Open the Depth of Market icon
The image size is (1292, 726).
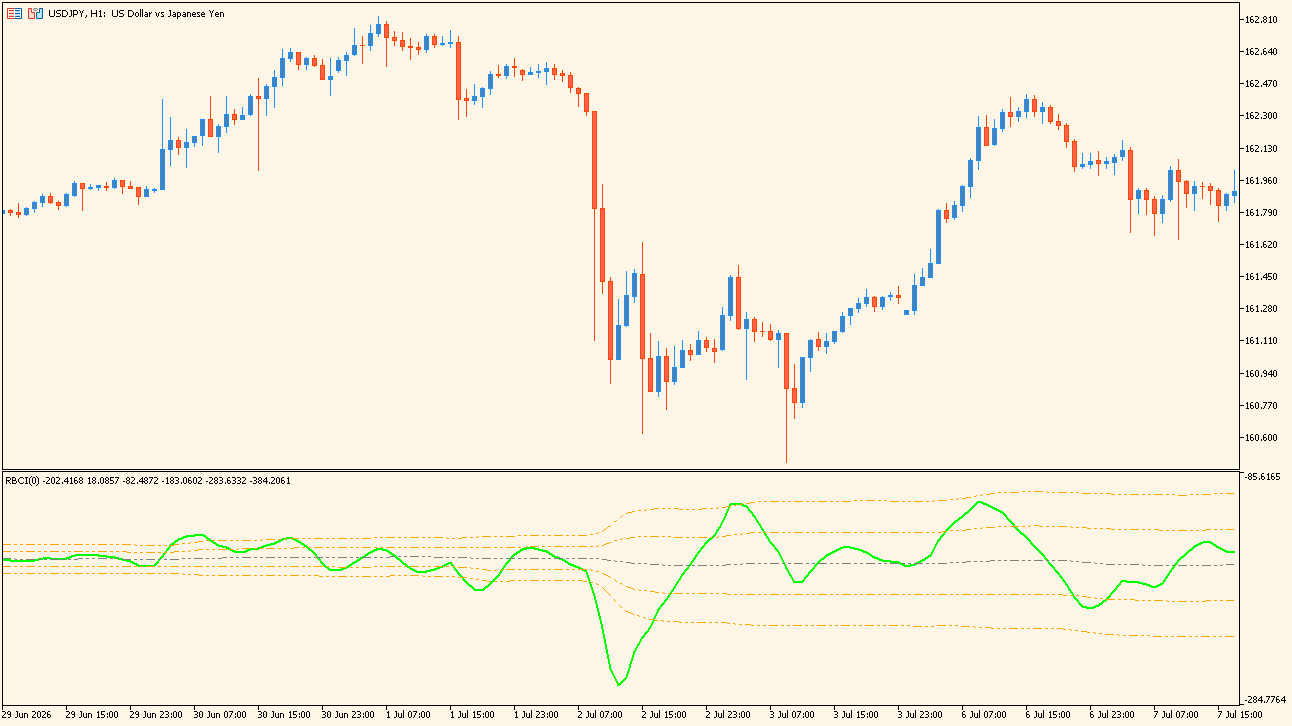click(14, 14)
